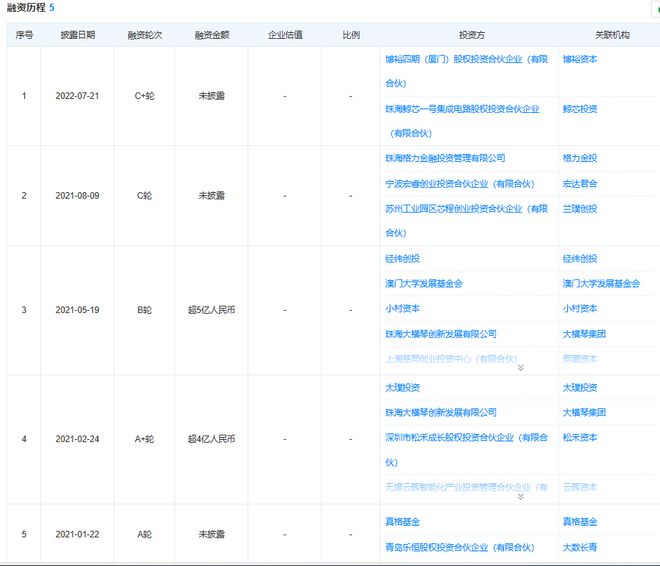Viewport: 660px width, 566px height.
Task: Select the amount 超5亿人民币
Action: 211,310
